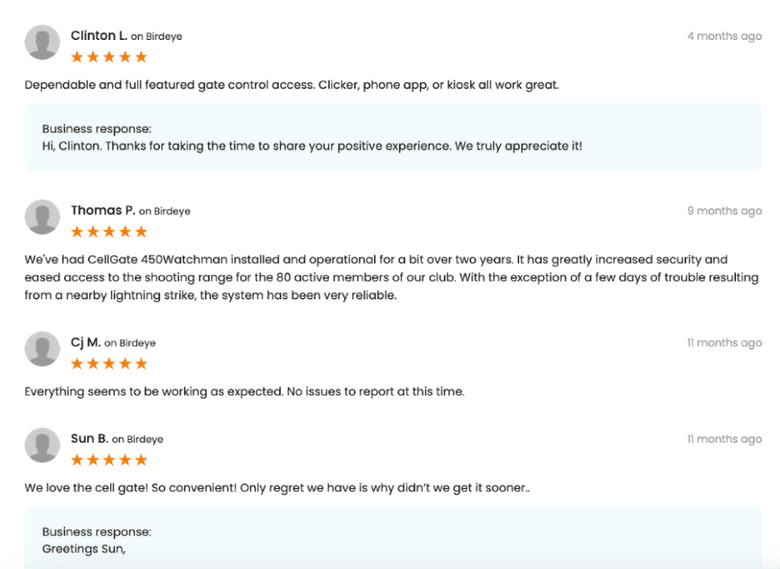The width and height of the screenshot is (780, 569).
Task: Select the Cj M. reviewer name
Action: pyautogui.click(x=85, y=343)
